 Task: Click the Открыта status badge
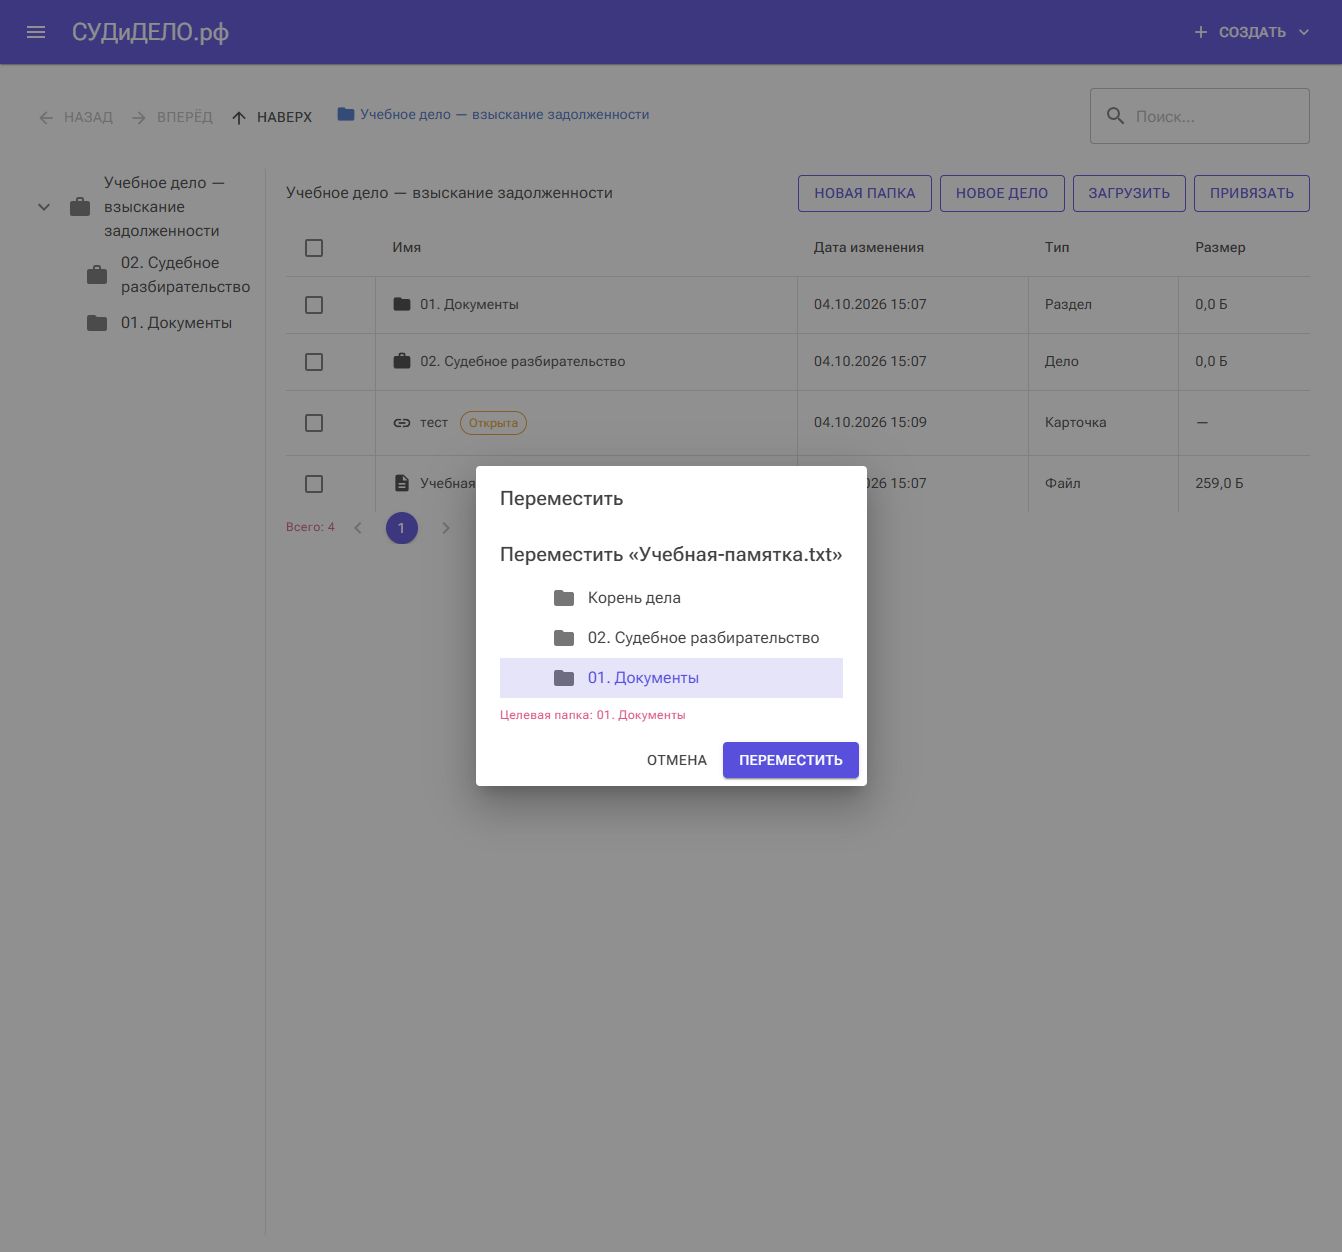[x=493, y=423]
